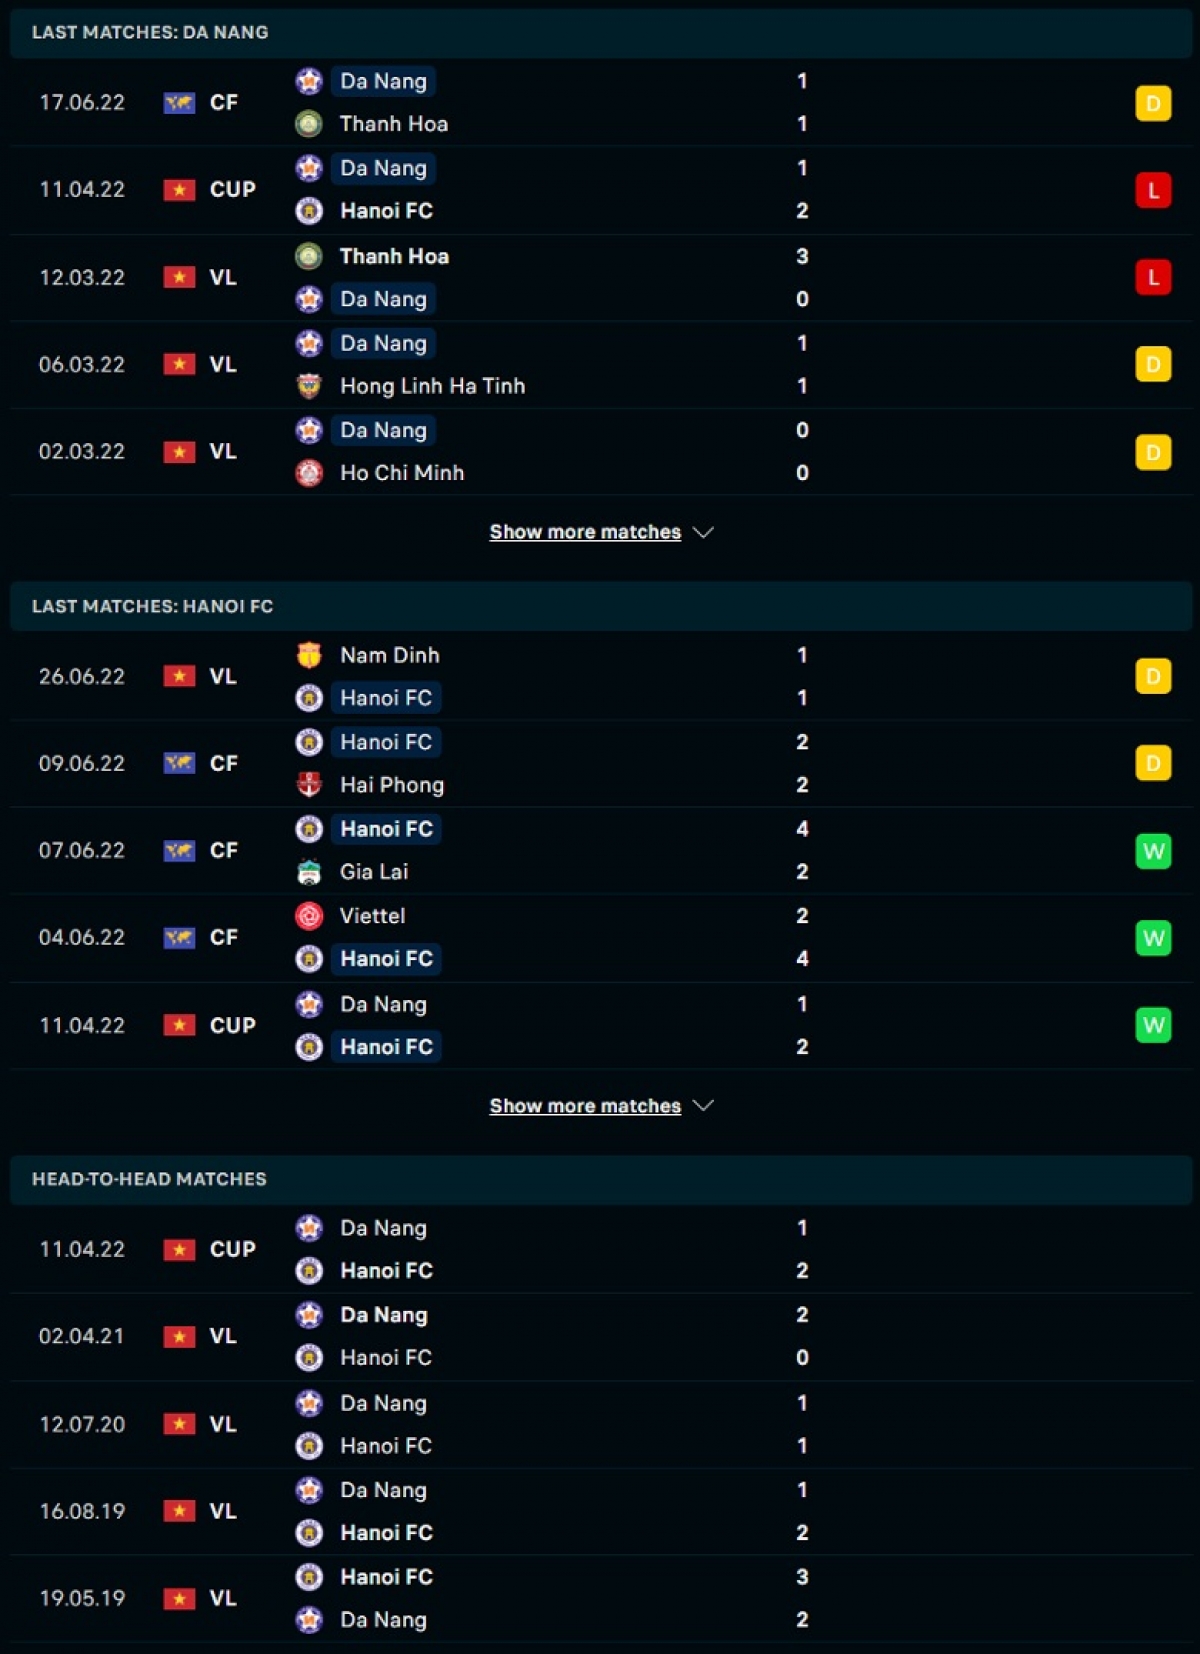Click the chevron beside Hanoi FC's show more
Screen dimensions: 1200x1654
pos(704,1105)
